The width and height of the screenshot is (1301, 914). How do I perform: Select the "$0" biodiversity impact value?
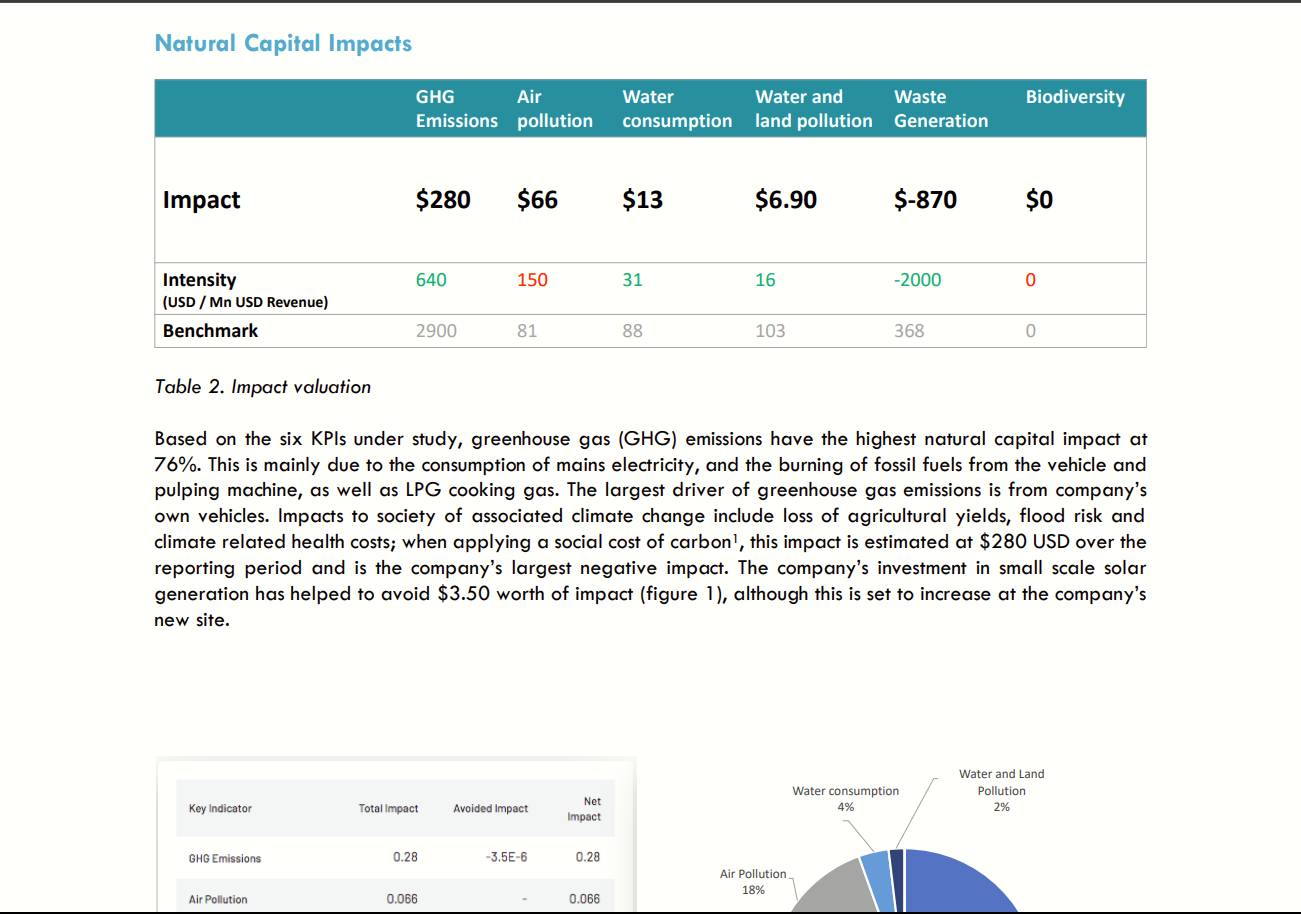coord(1039,200)
